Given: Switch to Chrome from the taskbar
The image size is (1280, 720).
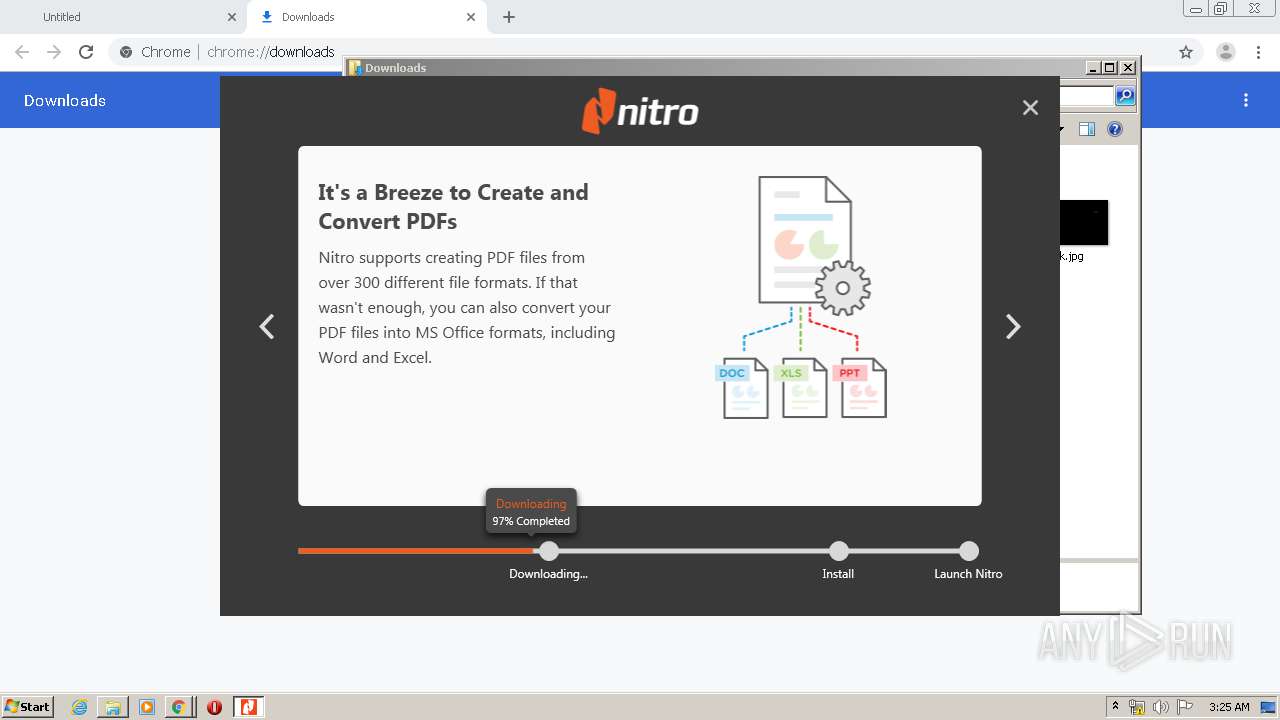Looking at the screenshot, I should coord(179,707).
